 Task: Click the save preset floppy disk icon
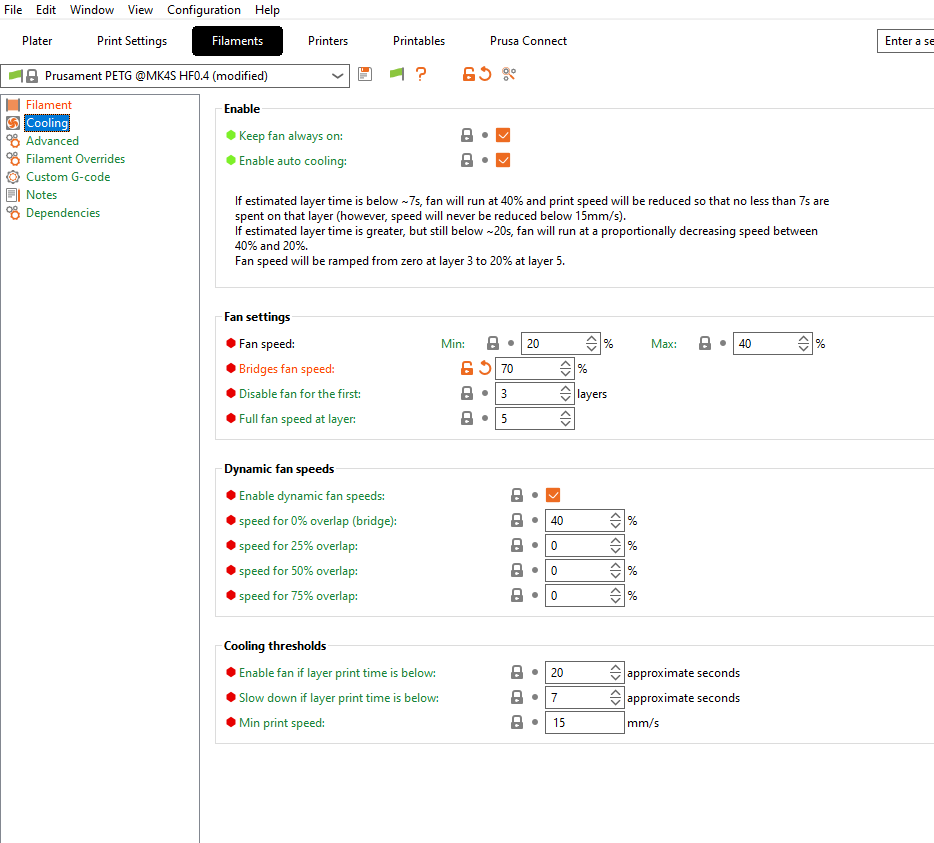click(365, 74)
